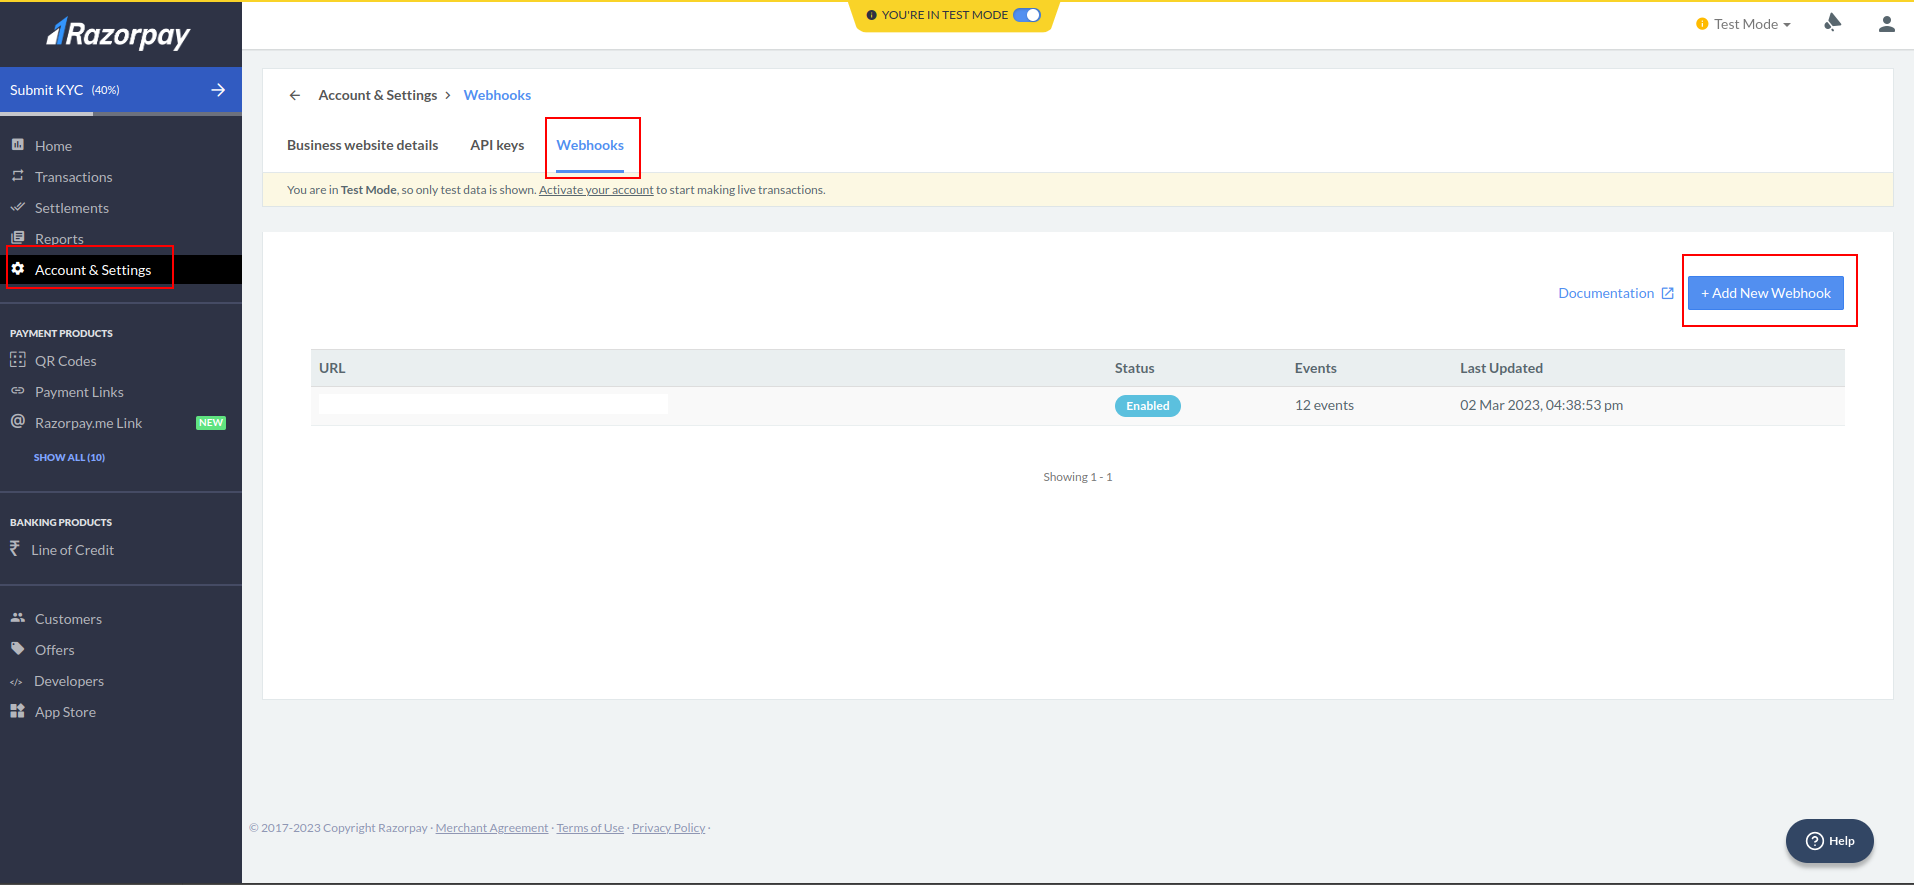The height and width of the screenshot is (885, 1914).
Task: Open the user profile icon
Action: (x=1886, y=24)
